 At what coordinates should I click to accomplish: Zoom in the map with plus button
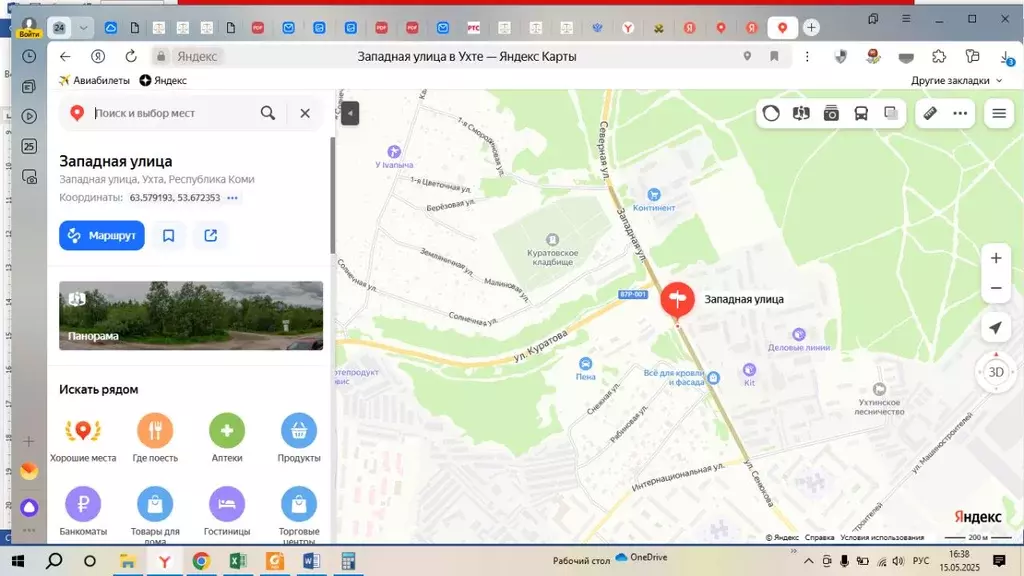coord(996,258)
